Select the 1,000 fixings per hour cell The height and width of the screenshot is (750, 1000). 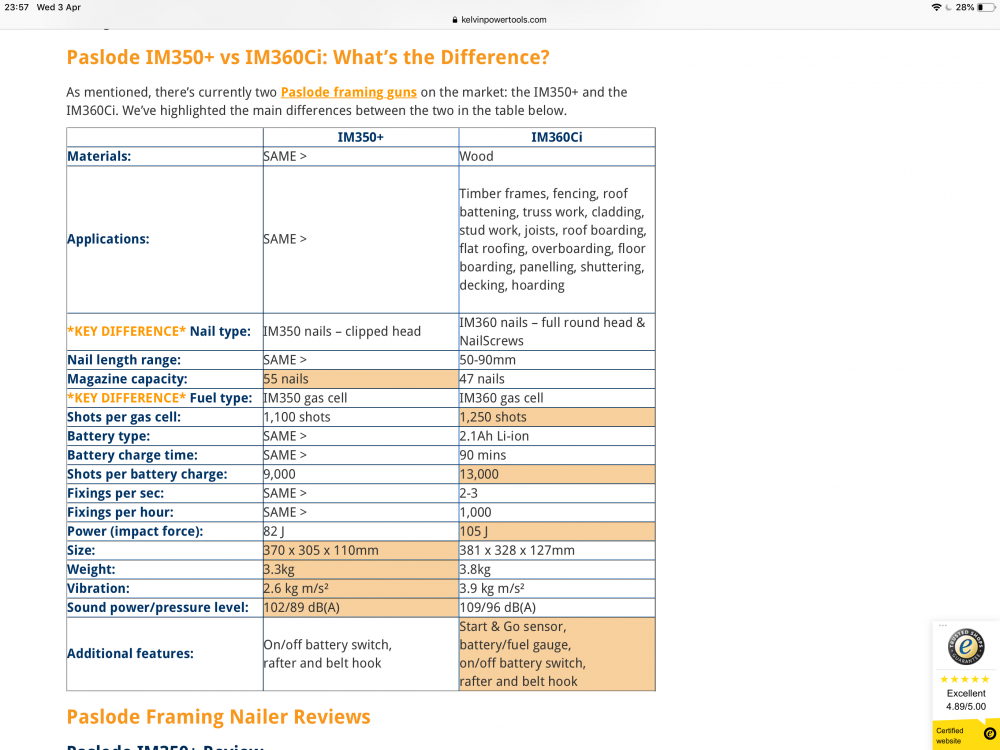coord(557,513)
